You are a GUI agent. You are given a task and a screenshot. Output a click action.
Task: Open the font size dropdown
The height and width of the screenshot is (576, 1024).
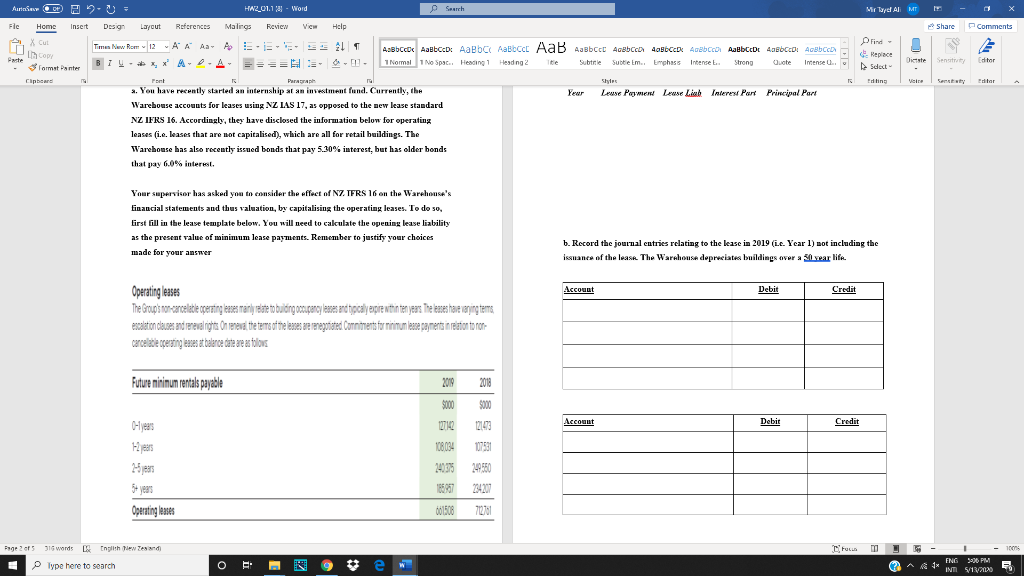(x=166, y=46)
